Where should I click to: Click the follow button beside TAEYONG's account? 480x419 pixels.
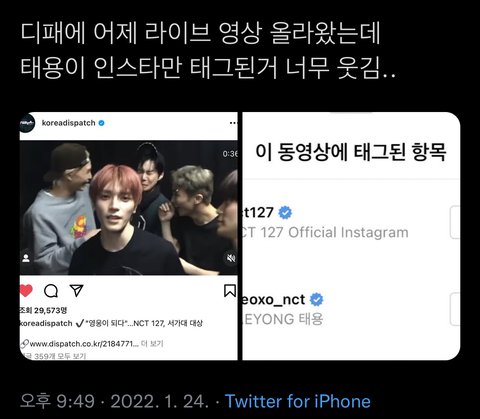click(x=455, y=309)
